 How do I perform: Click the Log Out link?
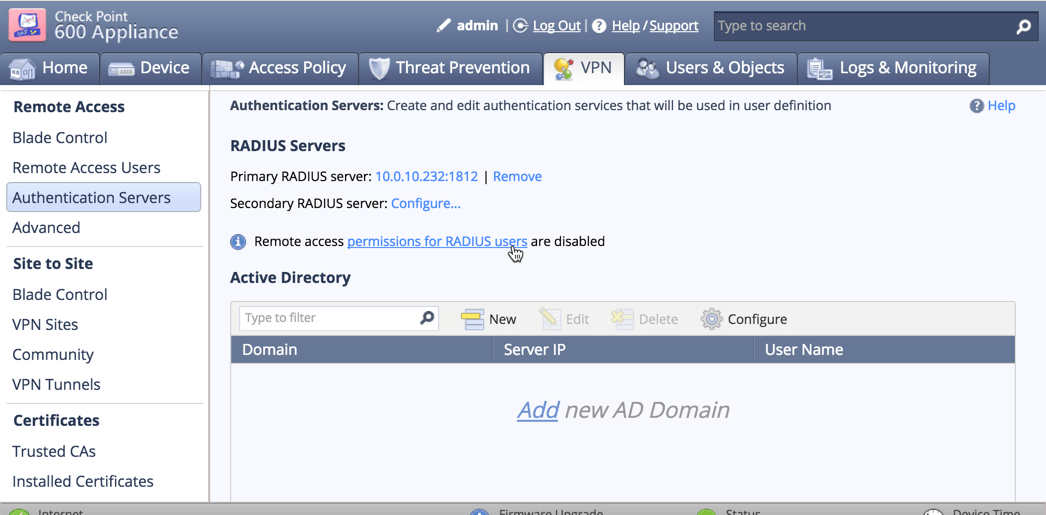point(556,26)
